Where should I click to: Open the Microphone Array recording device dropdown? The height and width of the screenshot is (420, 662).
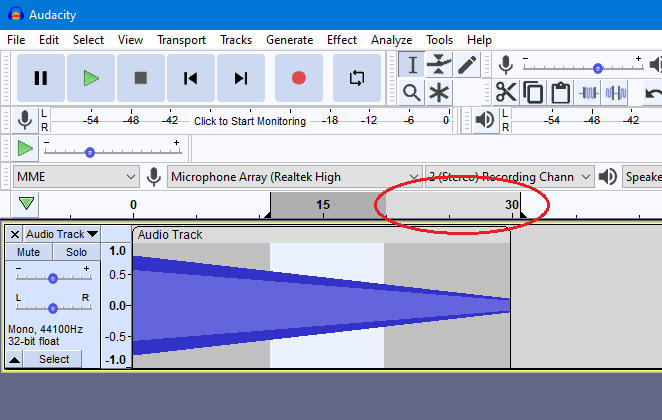[295, 177]
